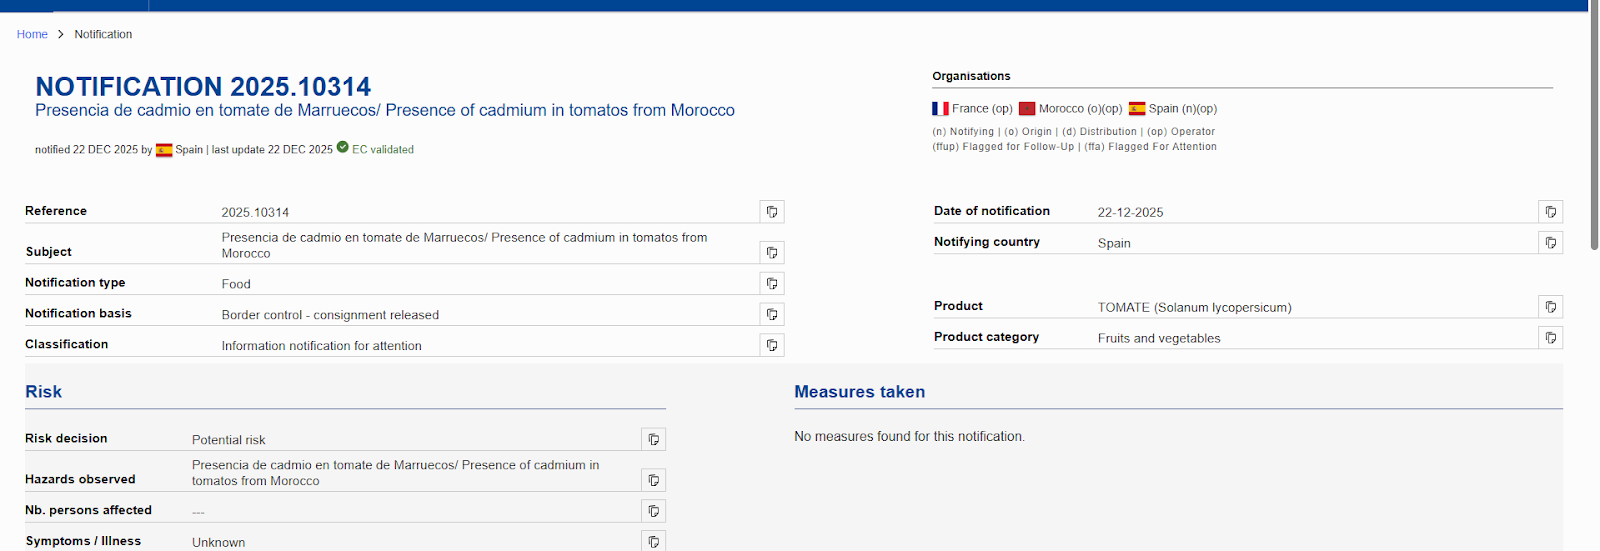
Task: Copy the Reference value 2025.10314
Action: point(772,212)
